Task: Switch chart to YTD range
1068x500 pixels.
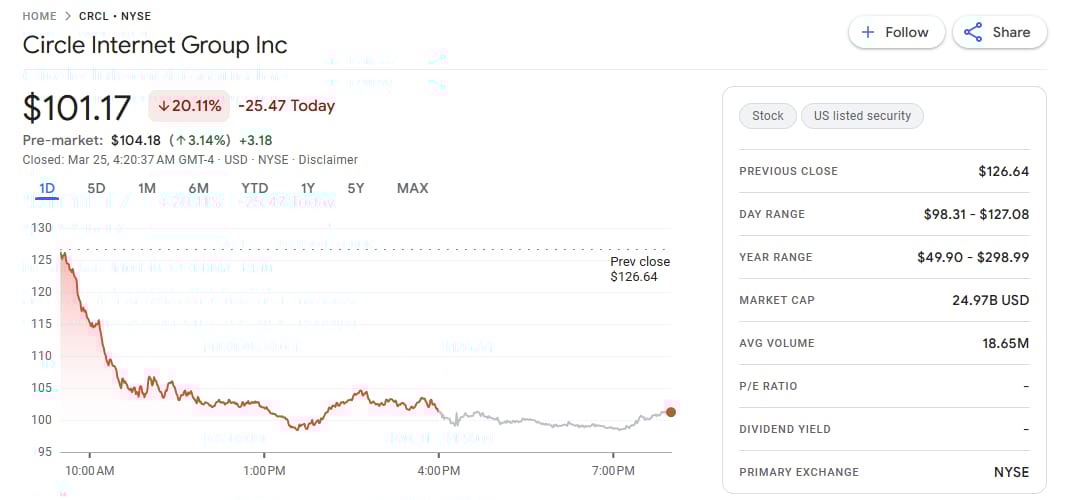Action: tap(254, 188)
